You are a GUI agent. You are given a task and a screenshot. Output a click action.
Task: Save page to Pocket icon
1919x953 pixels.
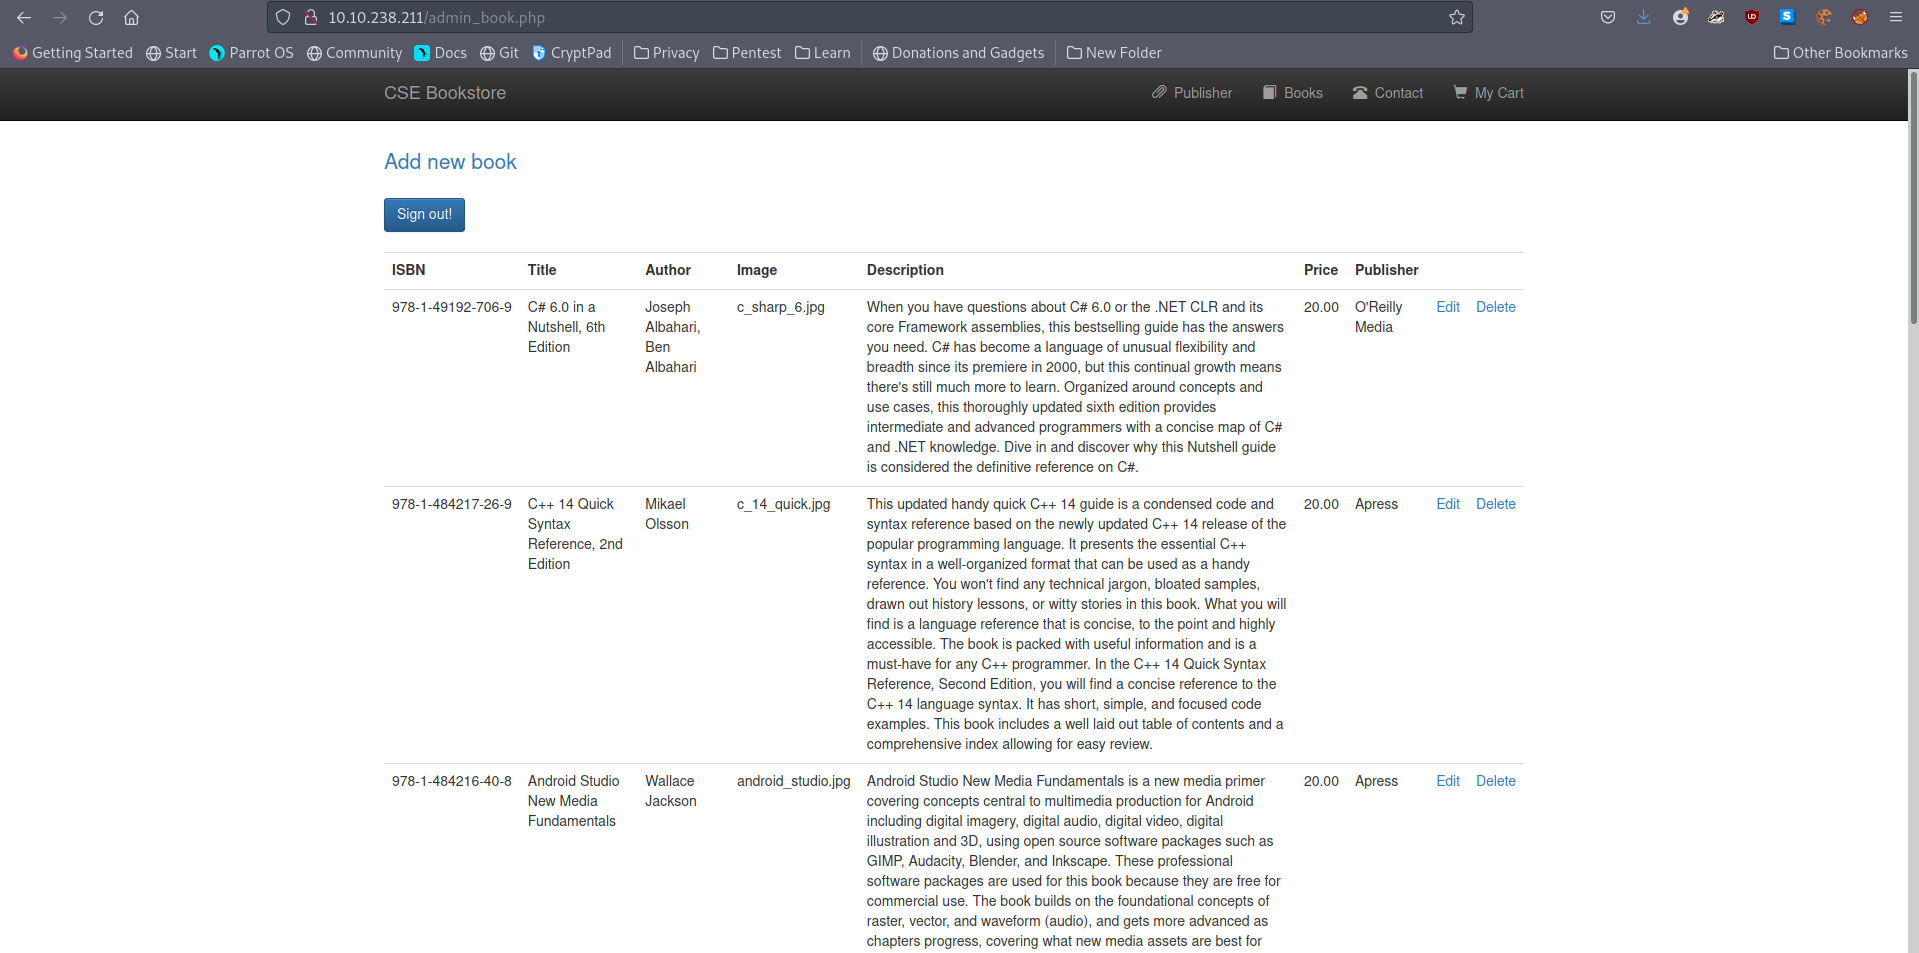point(1607,17)
